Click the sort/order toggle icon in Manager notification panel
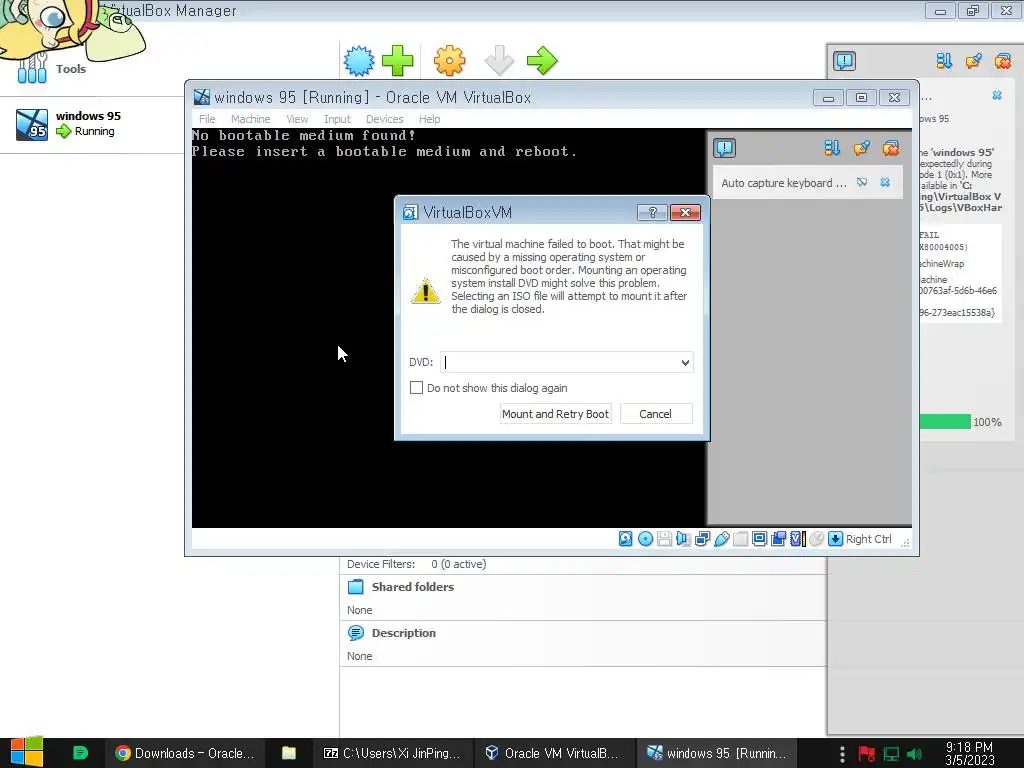 click(x=944, y=61)
